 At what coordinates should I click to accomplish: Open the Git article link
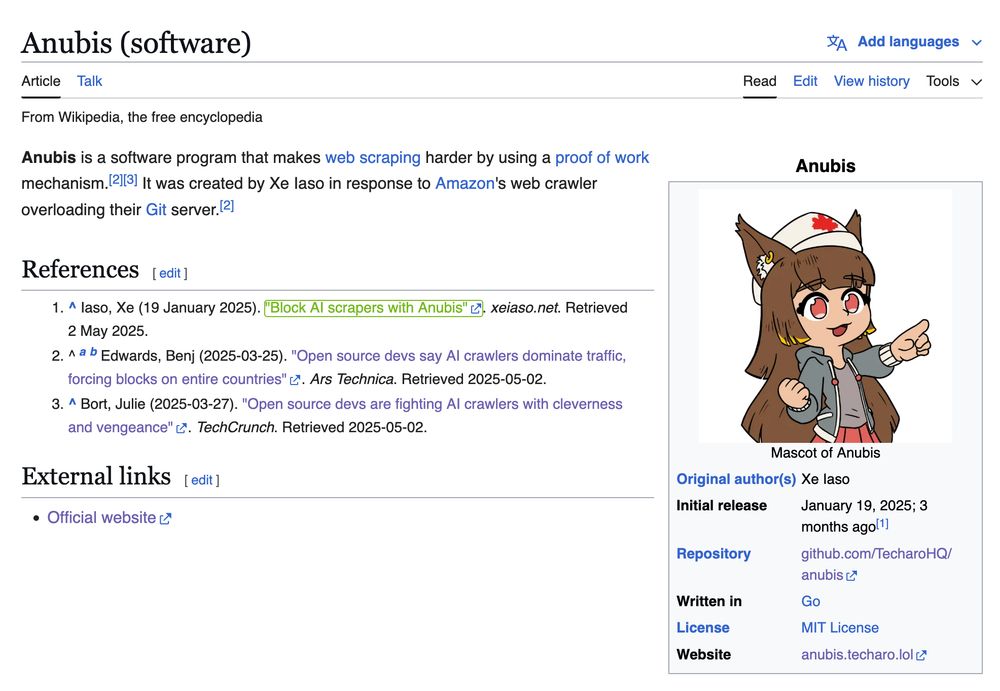click(x=156, y=210)
